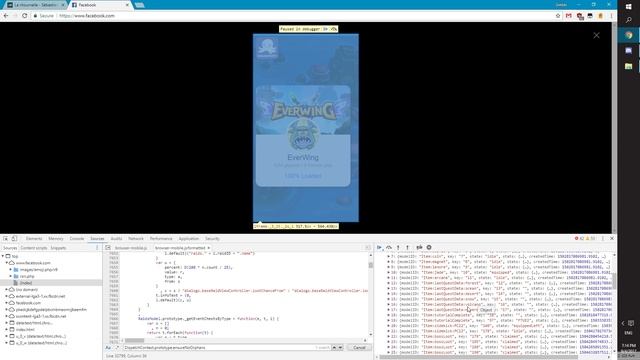Viewport: 640px width, 360px height.
Task: Open the DevTools more options menu
Action: tap(603, 238)
